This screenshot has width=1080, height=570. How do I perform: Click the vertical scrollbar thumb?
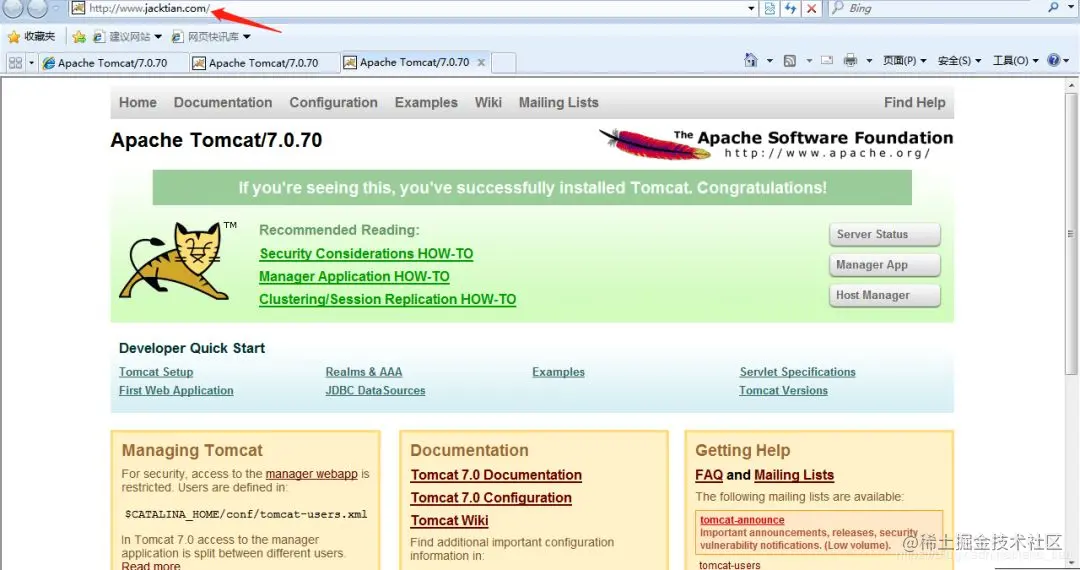tap(1070, 234)
